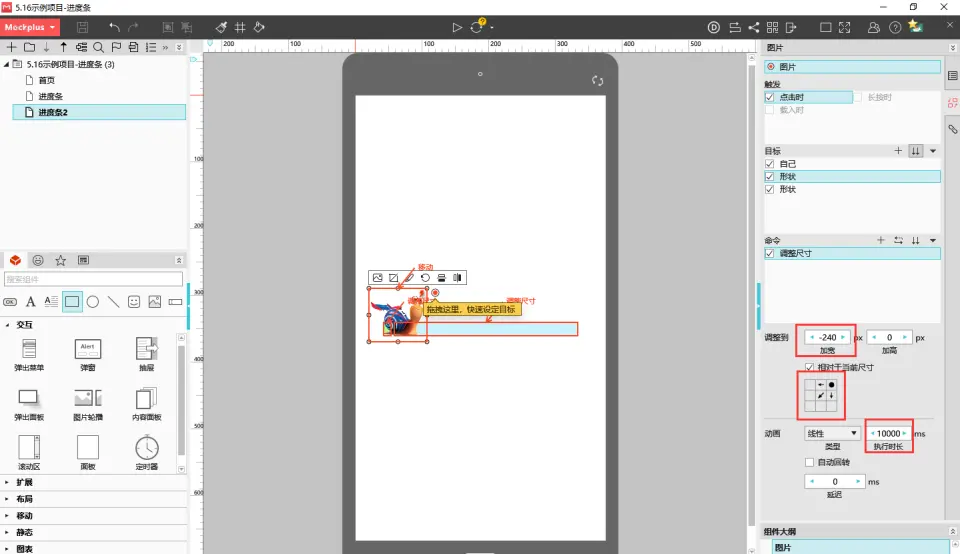Screen dimensions: 960x554
Task: Open help with question mark icon
Action: (895, 27)
